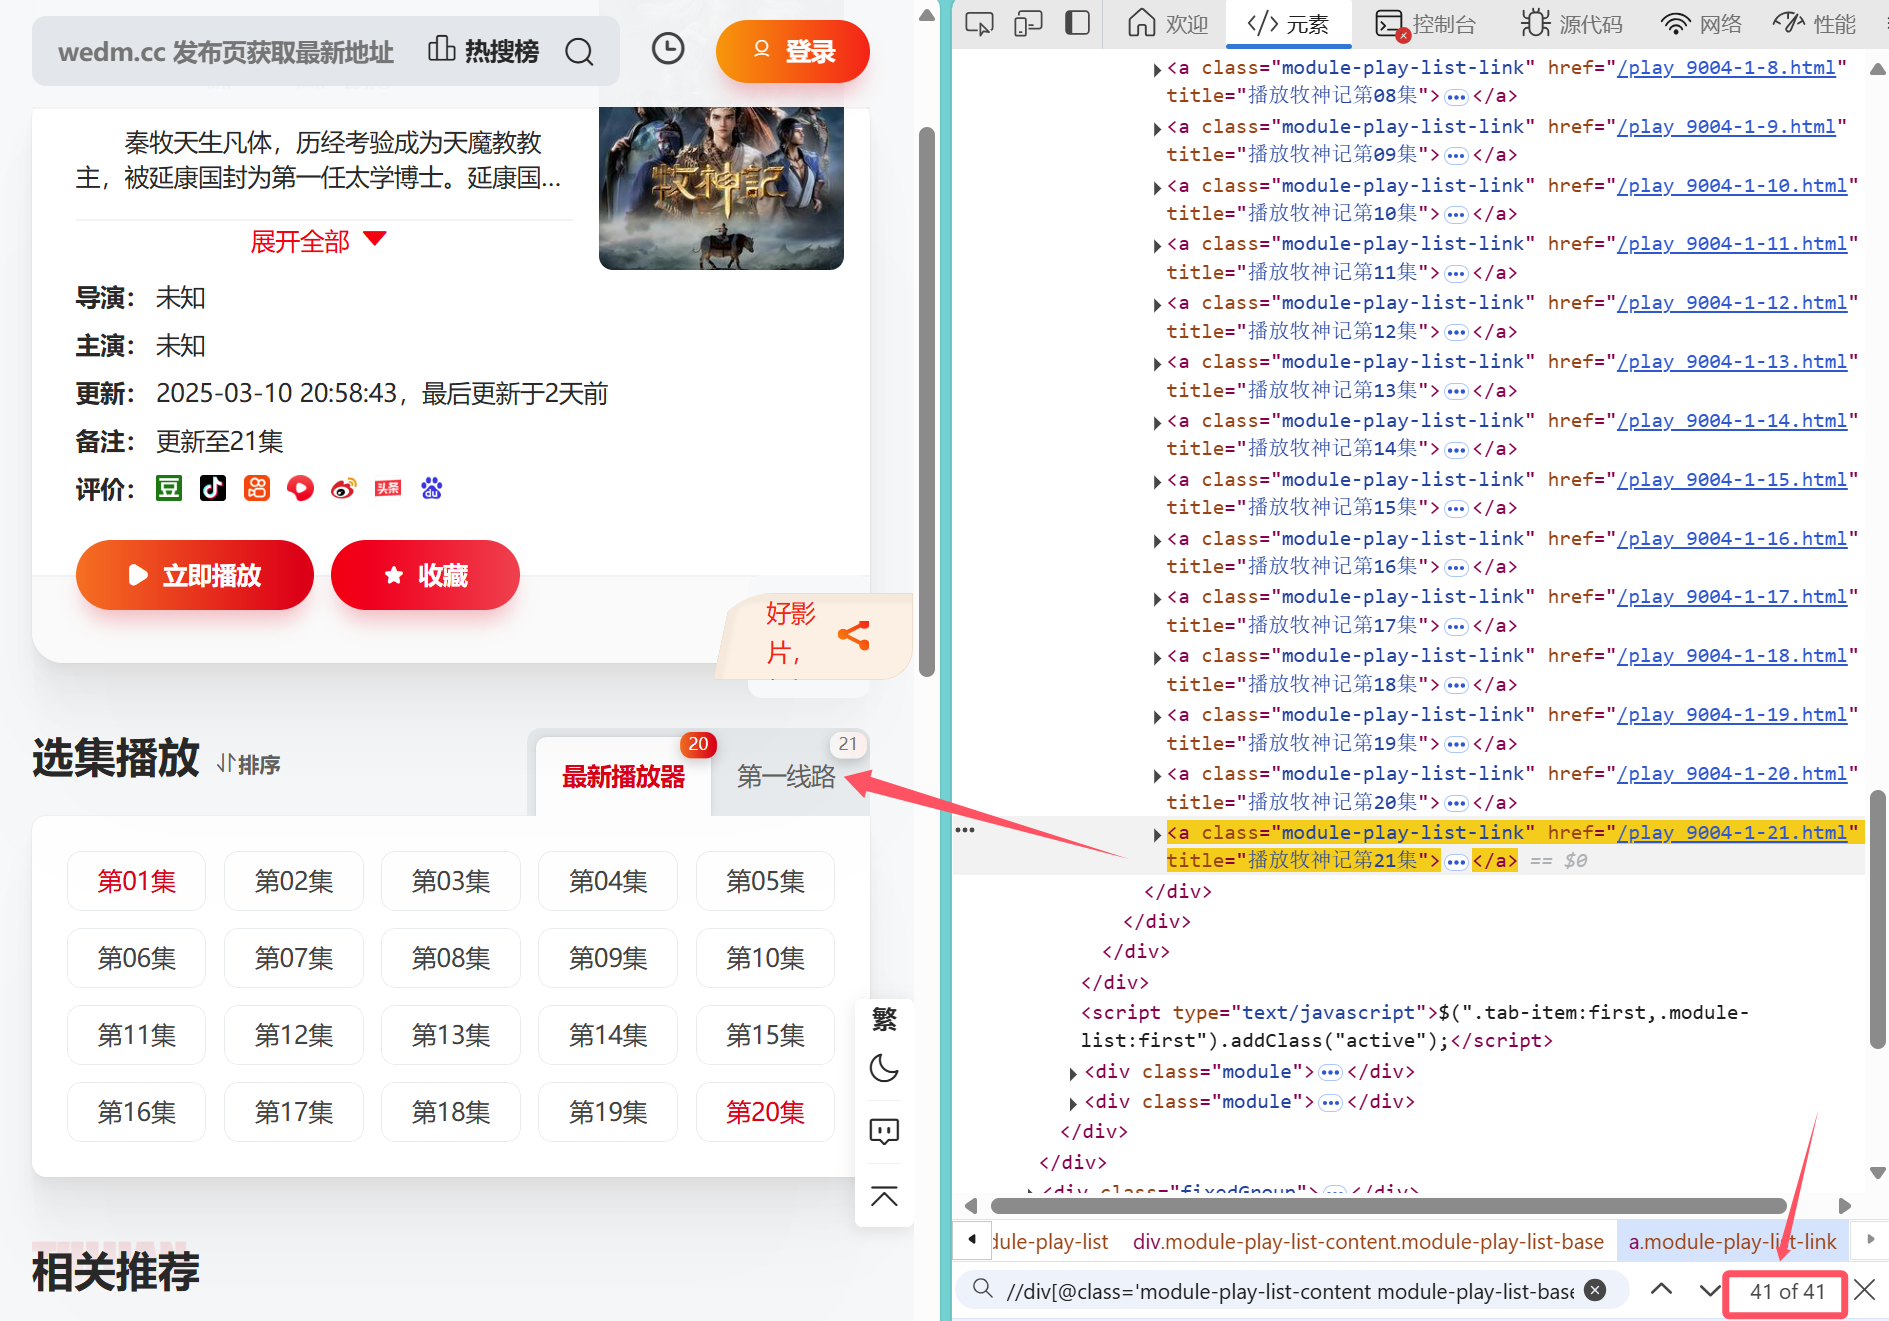
Task: Expand the 第21集 anchor node
Action: point(1157,834)
